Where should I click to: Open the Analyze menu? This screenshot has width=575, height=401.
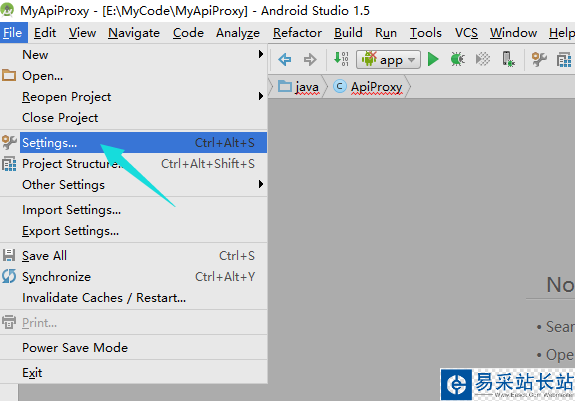tap(238, 33)
